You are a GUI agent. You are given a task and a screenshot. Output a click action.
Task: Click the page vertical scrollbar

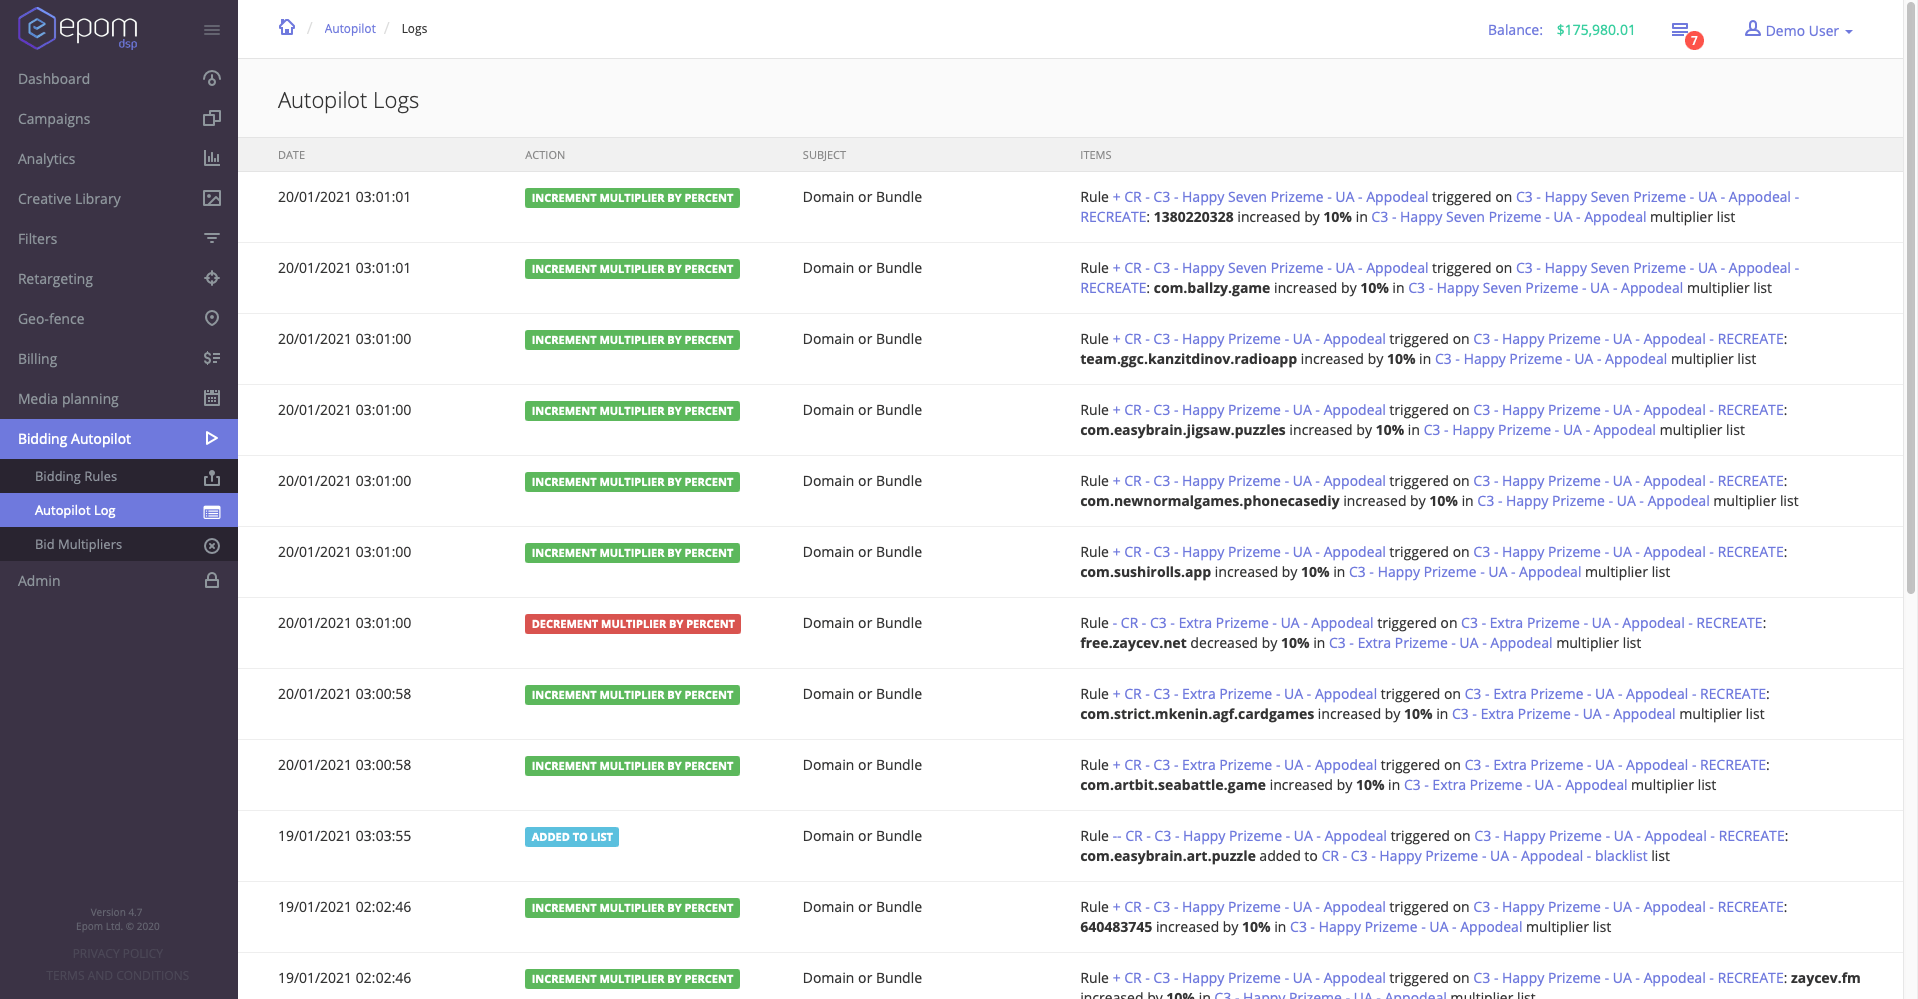click(1910, 300)
